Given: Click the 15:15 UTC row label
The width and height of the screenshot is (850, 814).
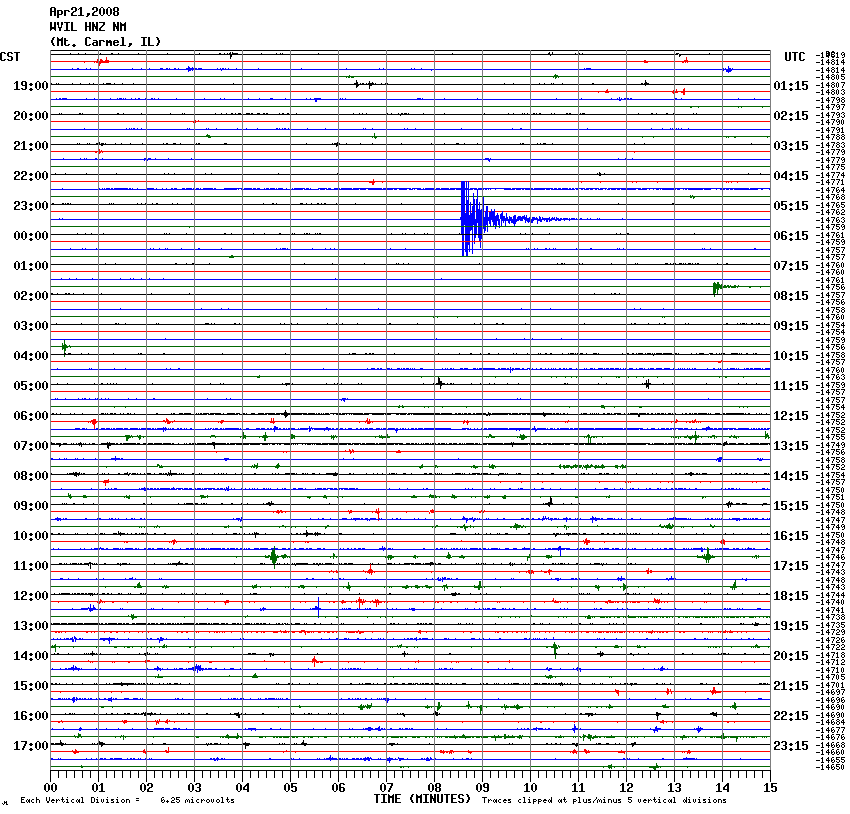Looking at the screenshot, I should coord(791,506).
